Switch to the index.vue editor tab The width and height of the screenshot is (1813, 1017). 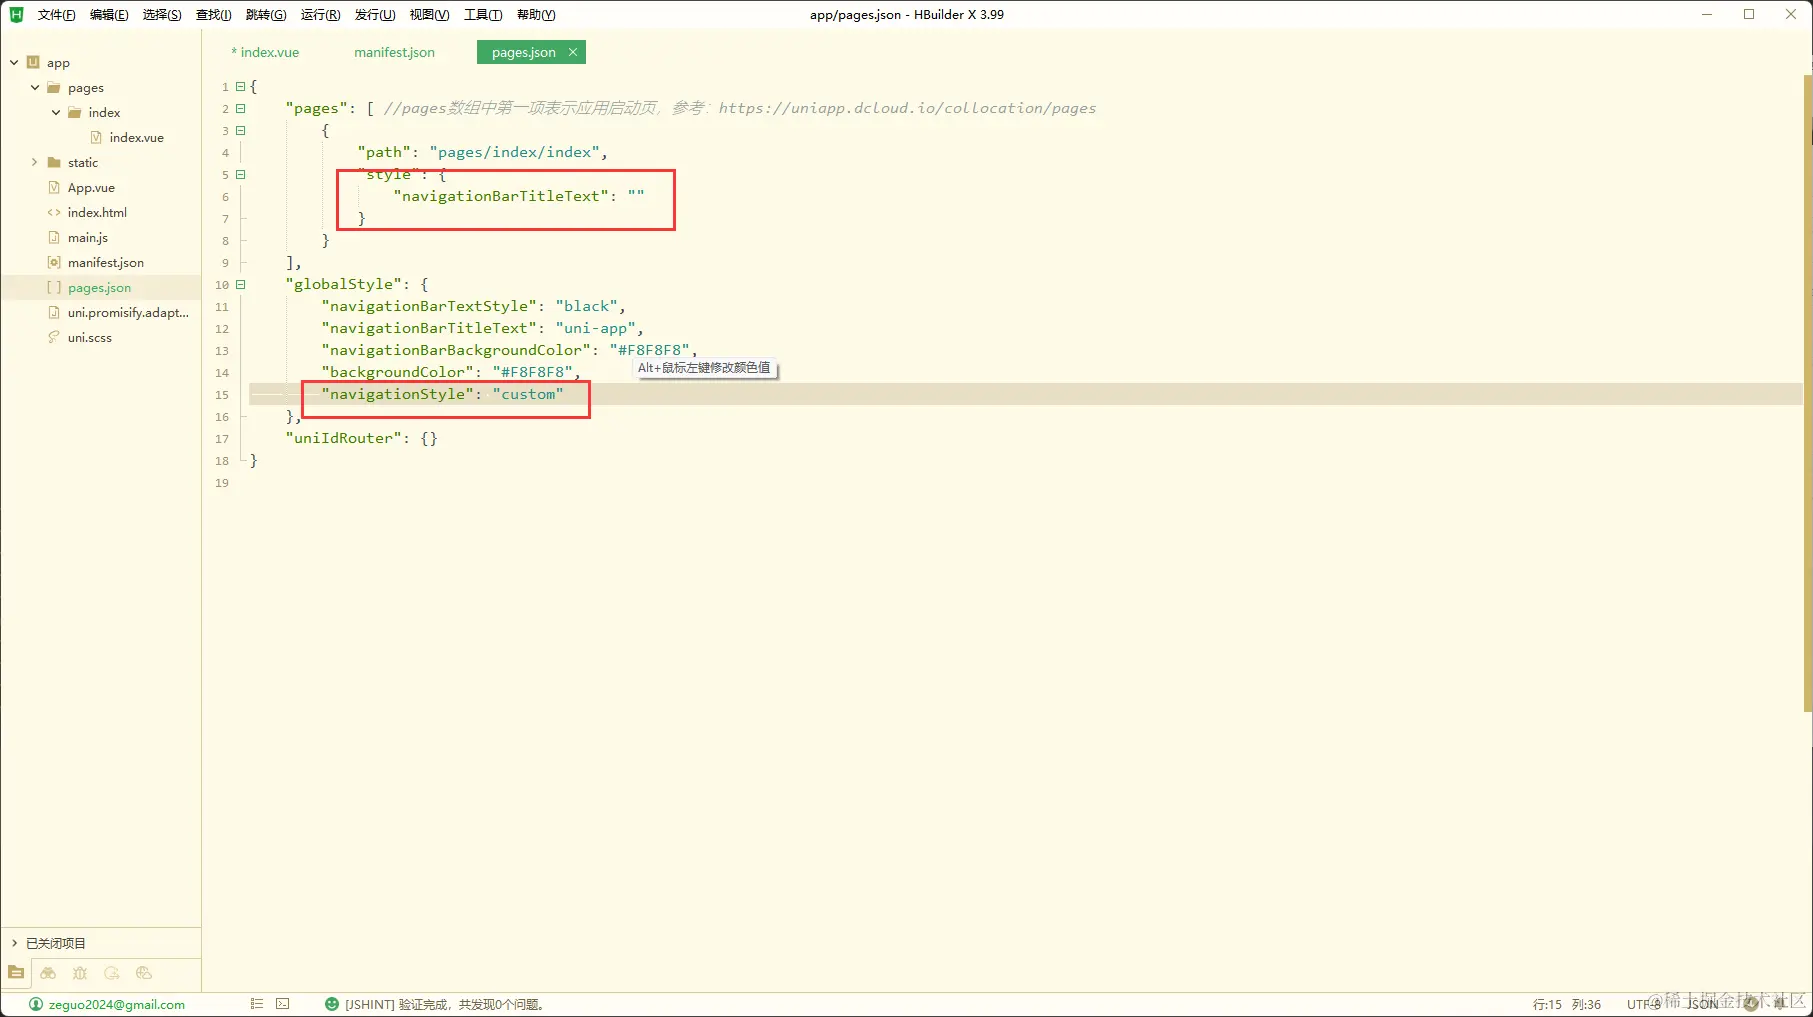pyautogui.click(x=265, y=53)
